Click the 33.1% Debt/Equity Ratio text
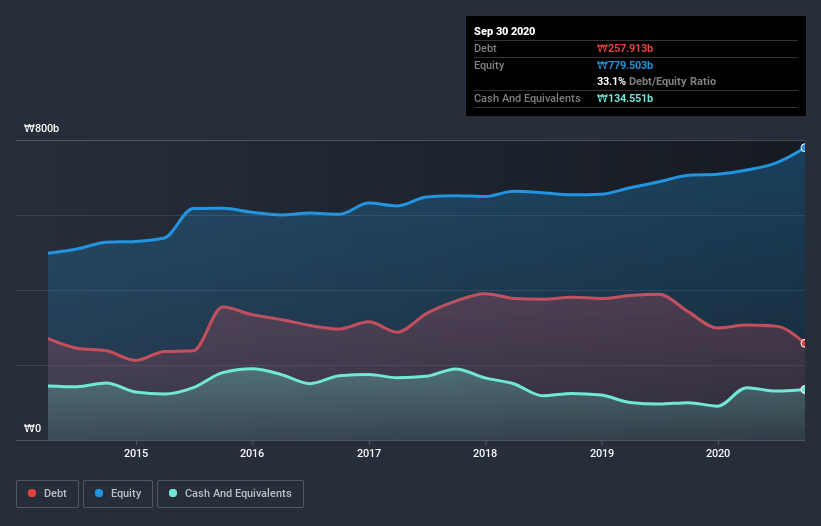821x526 pixels. click(x=656, y=81)
